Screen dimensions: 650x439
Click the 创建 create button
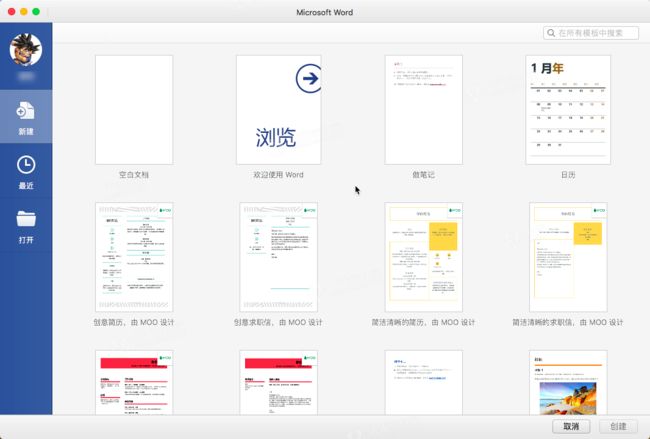tap(618, 426)
